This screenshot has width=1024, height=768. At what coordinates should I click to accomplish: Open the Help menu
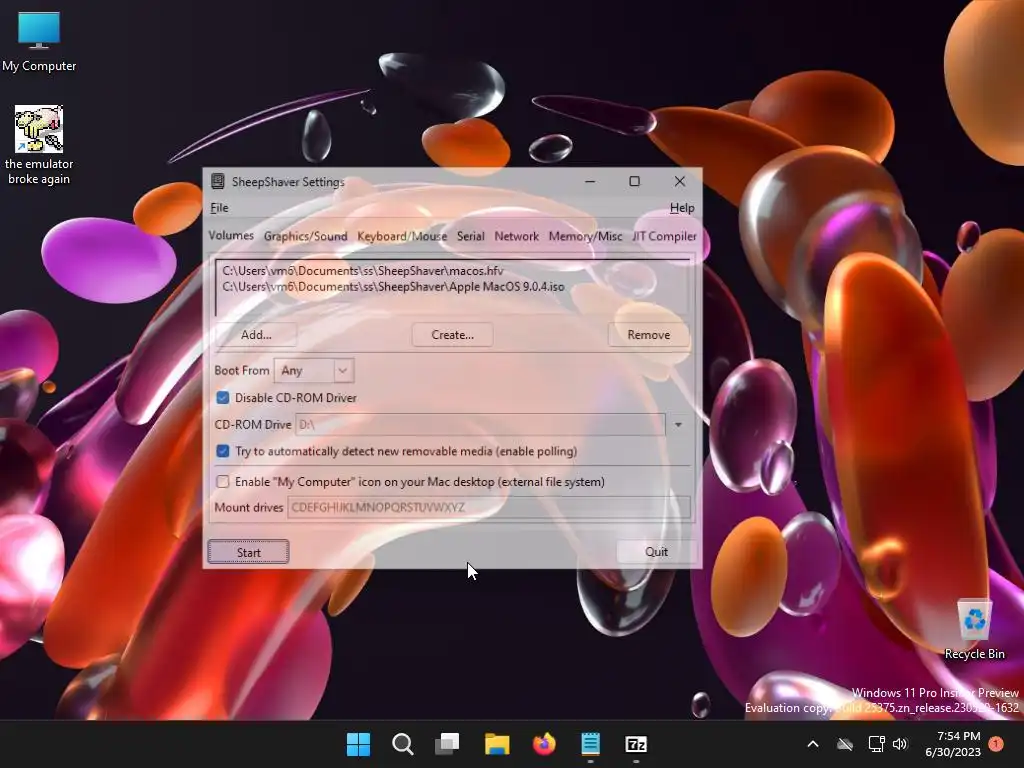tap(682, 208)
